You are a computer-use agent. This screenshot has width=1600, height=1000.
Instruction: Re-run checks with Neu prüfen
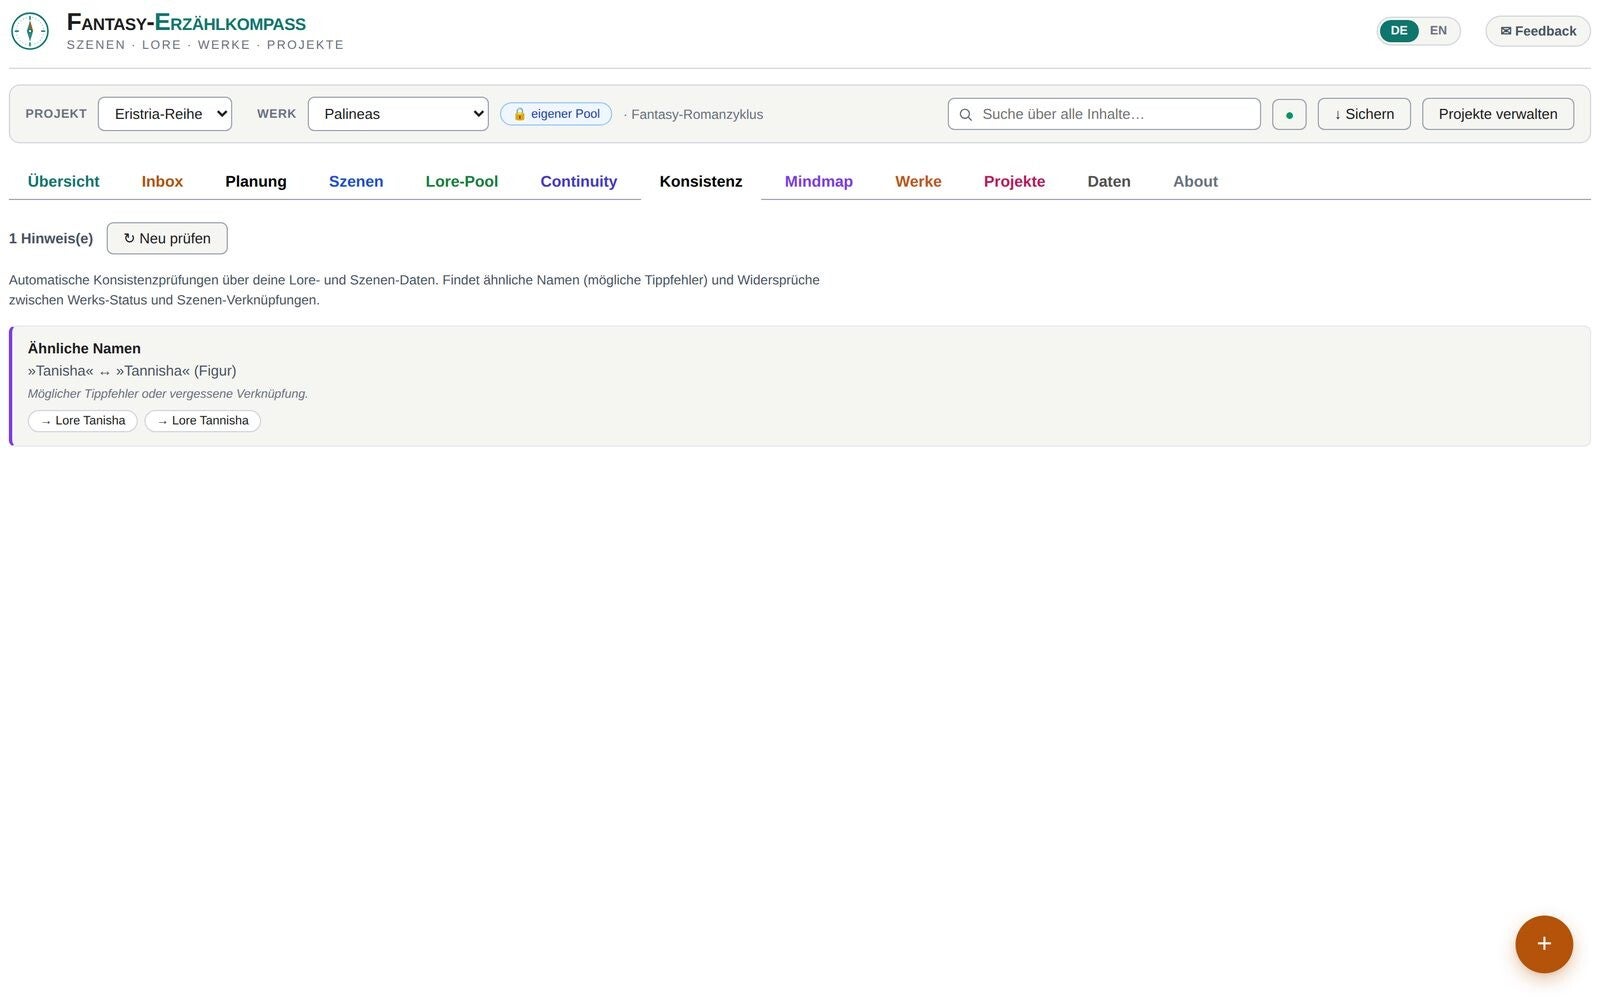point(167,238)
